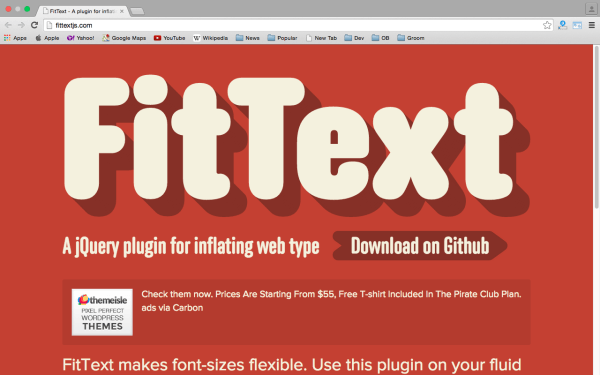This screenshot has height=375, width=600.
Task: Open the Yahoo! bookmark
Action: tap(80, 38)
